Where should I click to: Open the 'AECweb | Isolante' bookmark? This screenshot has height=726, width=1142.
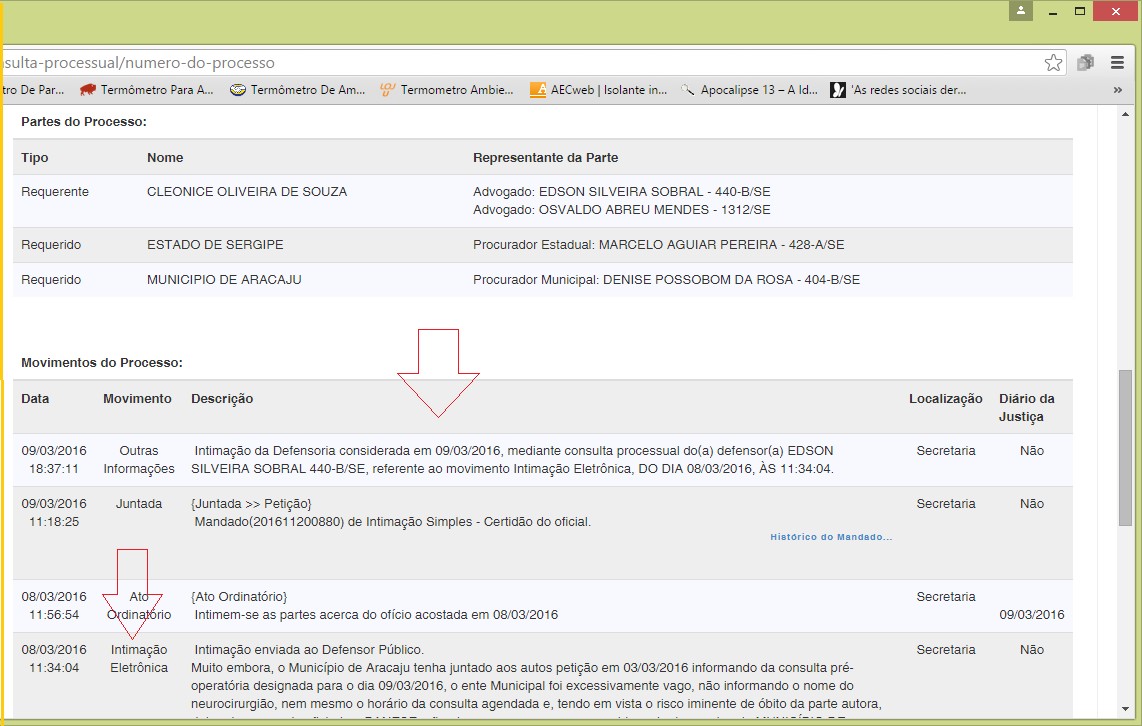pyautogui.click(x=598, y=90)
